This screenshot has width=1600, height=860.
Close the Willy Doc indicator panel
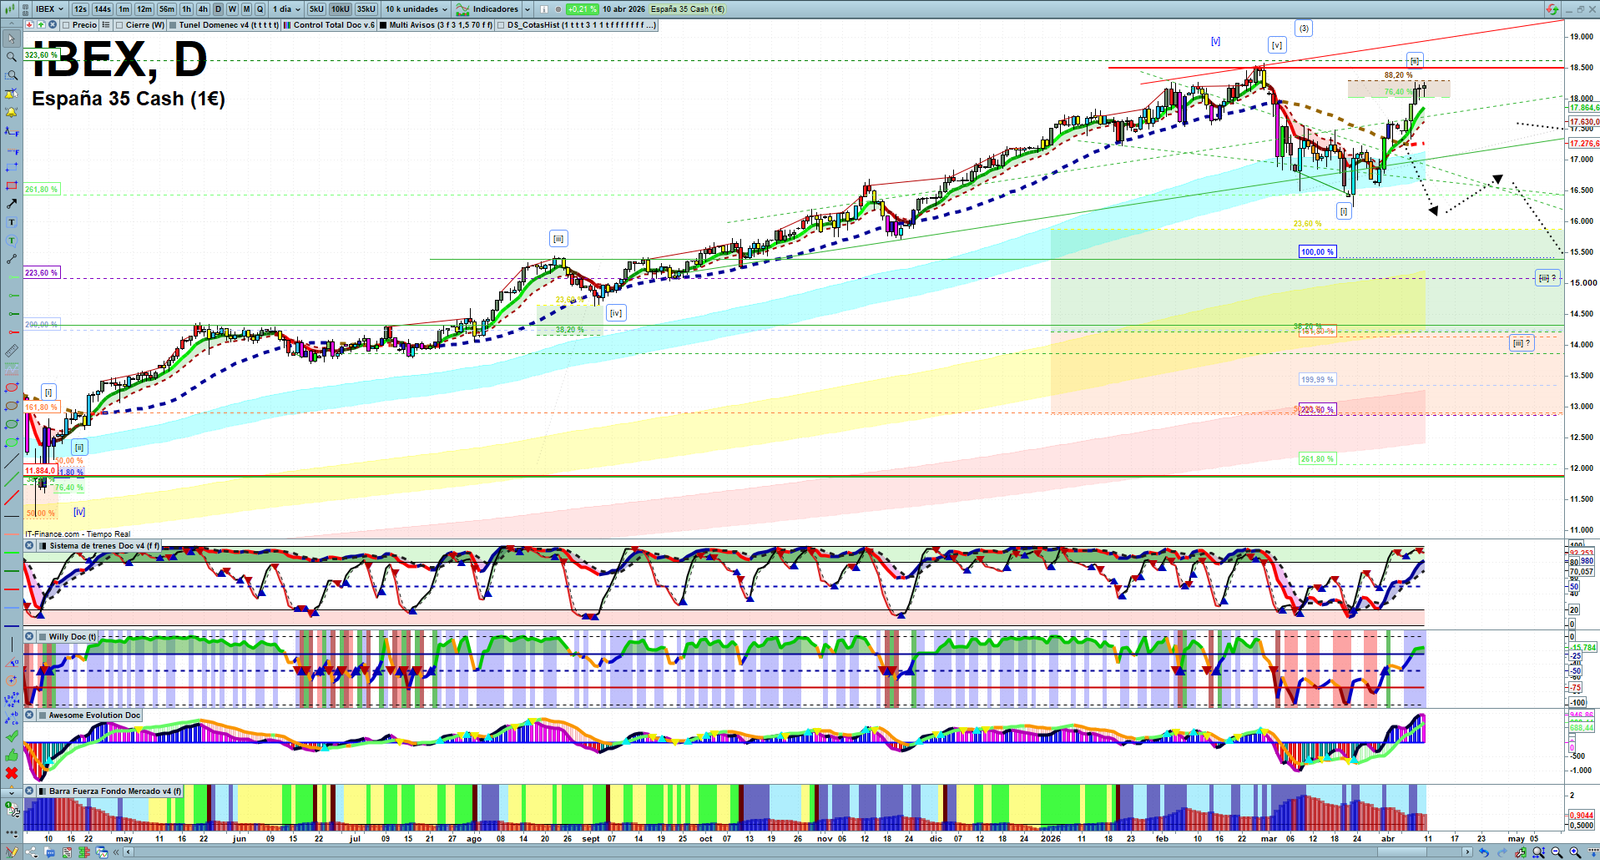[30, 636]
